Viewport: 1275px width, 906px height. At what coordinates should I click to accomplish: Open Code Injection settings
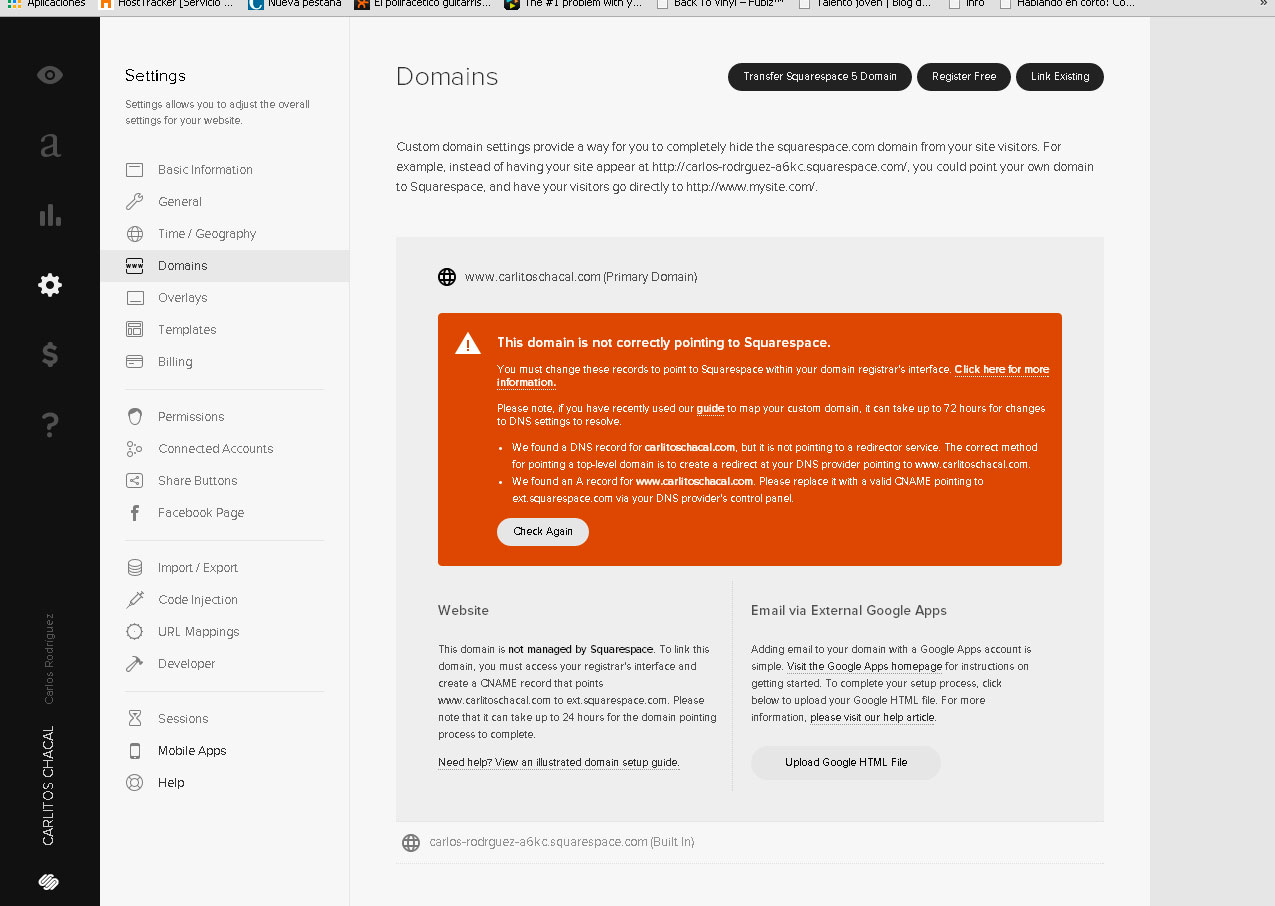(x=198, y=600)
